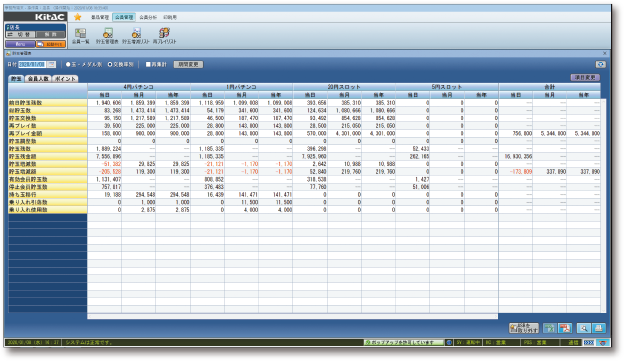Open the 貯玉専用リスト toolbar icon
Screen dimensions: 624x361
pos(136,35)
